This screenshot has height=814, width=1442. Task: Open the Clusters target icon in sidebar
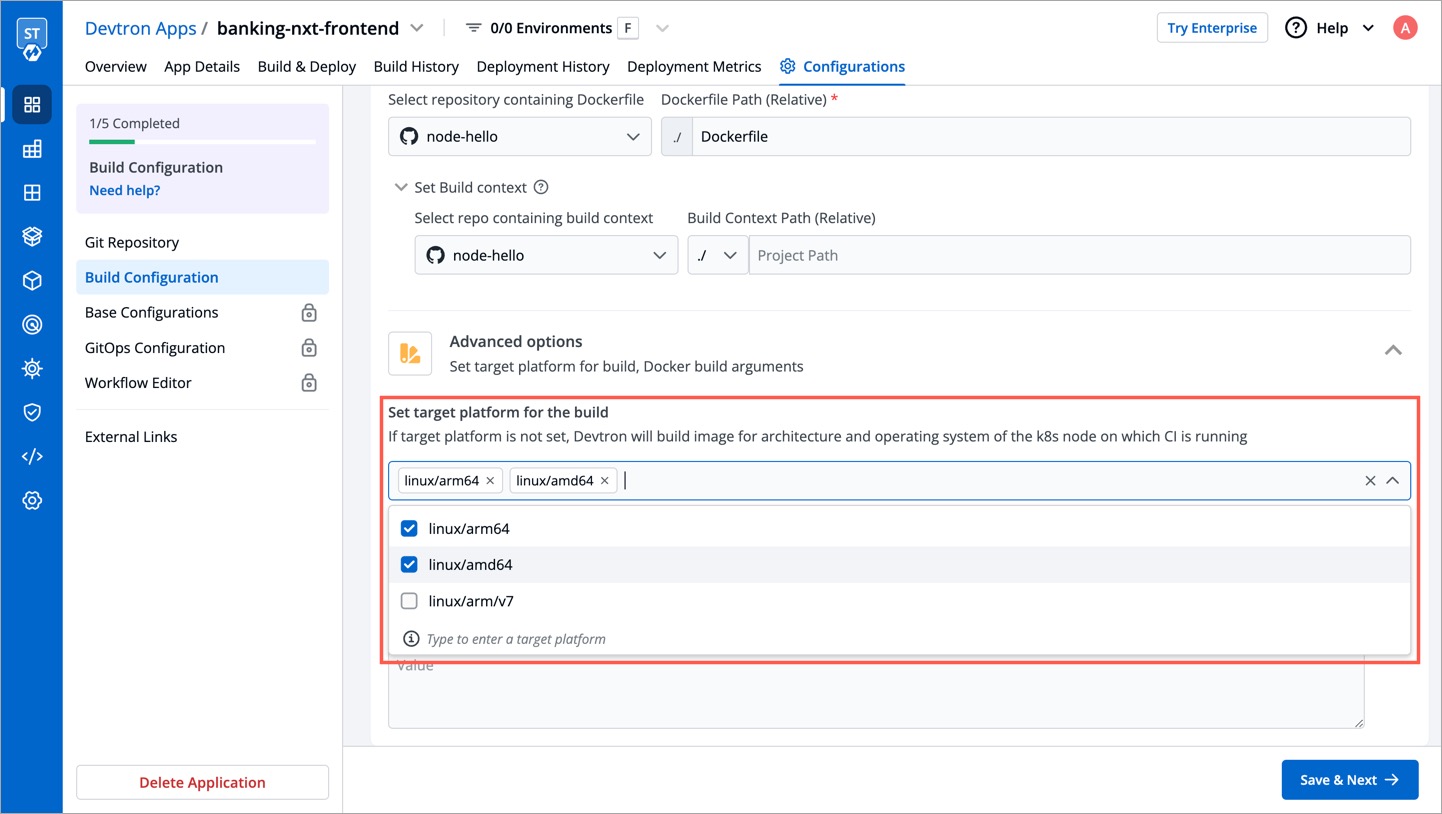[x=32, y=324]
